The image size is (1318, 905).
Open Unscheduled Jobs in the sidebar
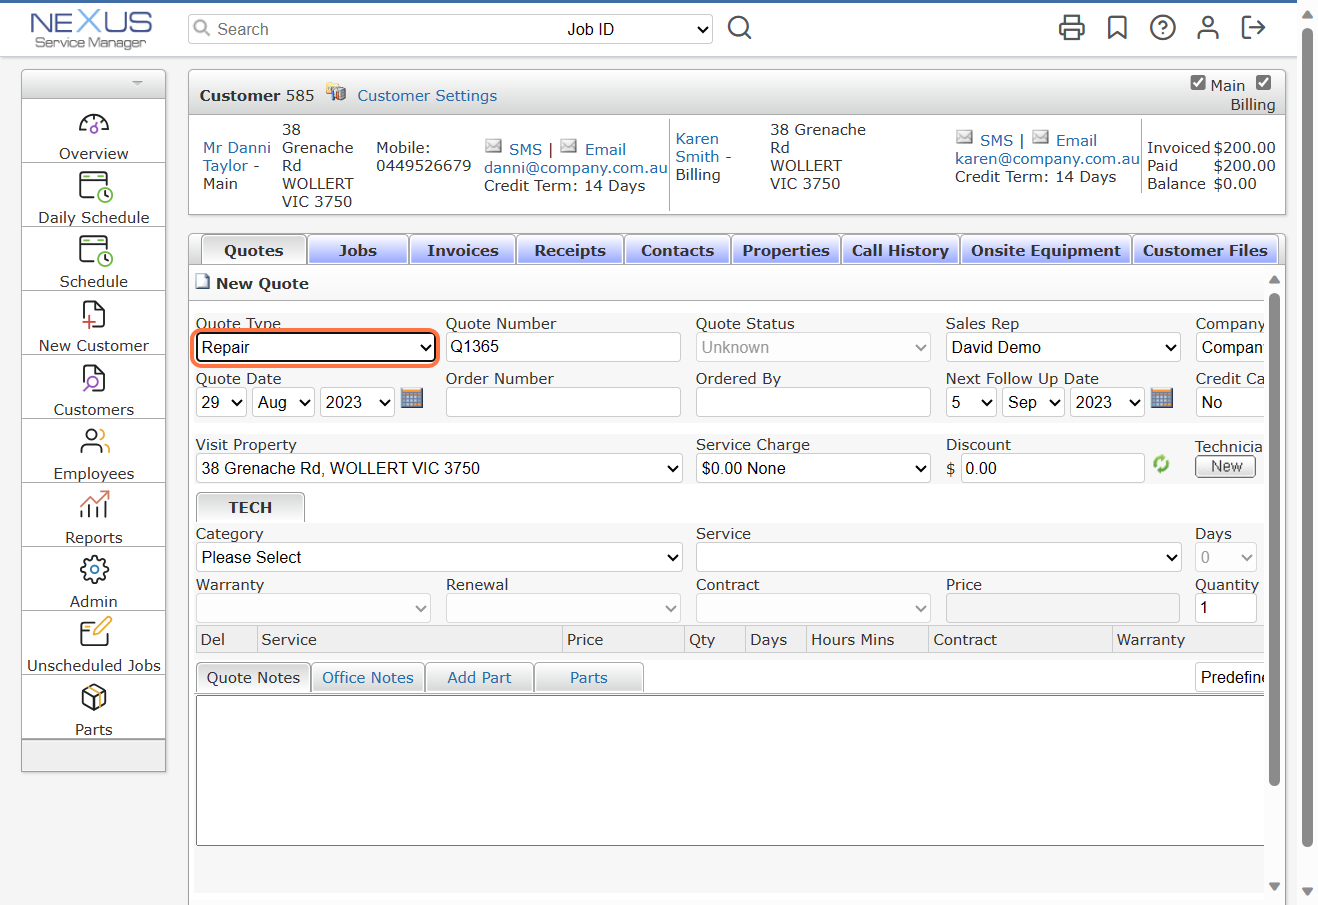click(x=94, y=644)
